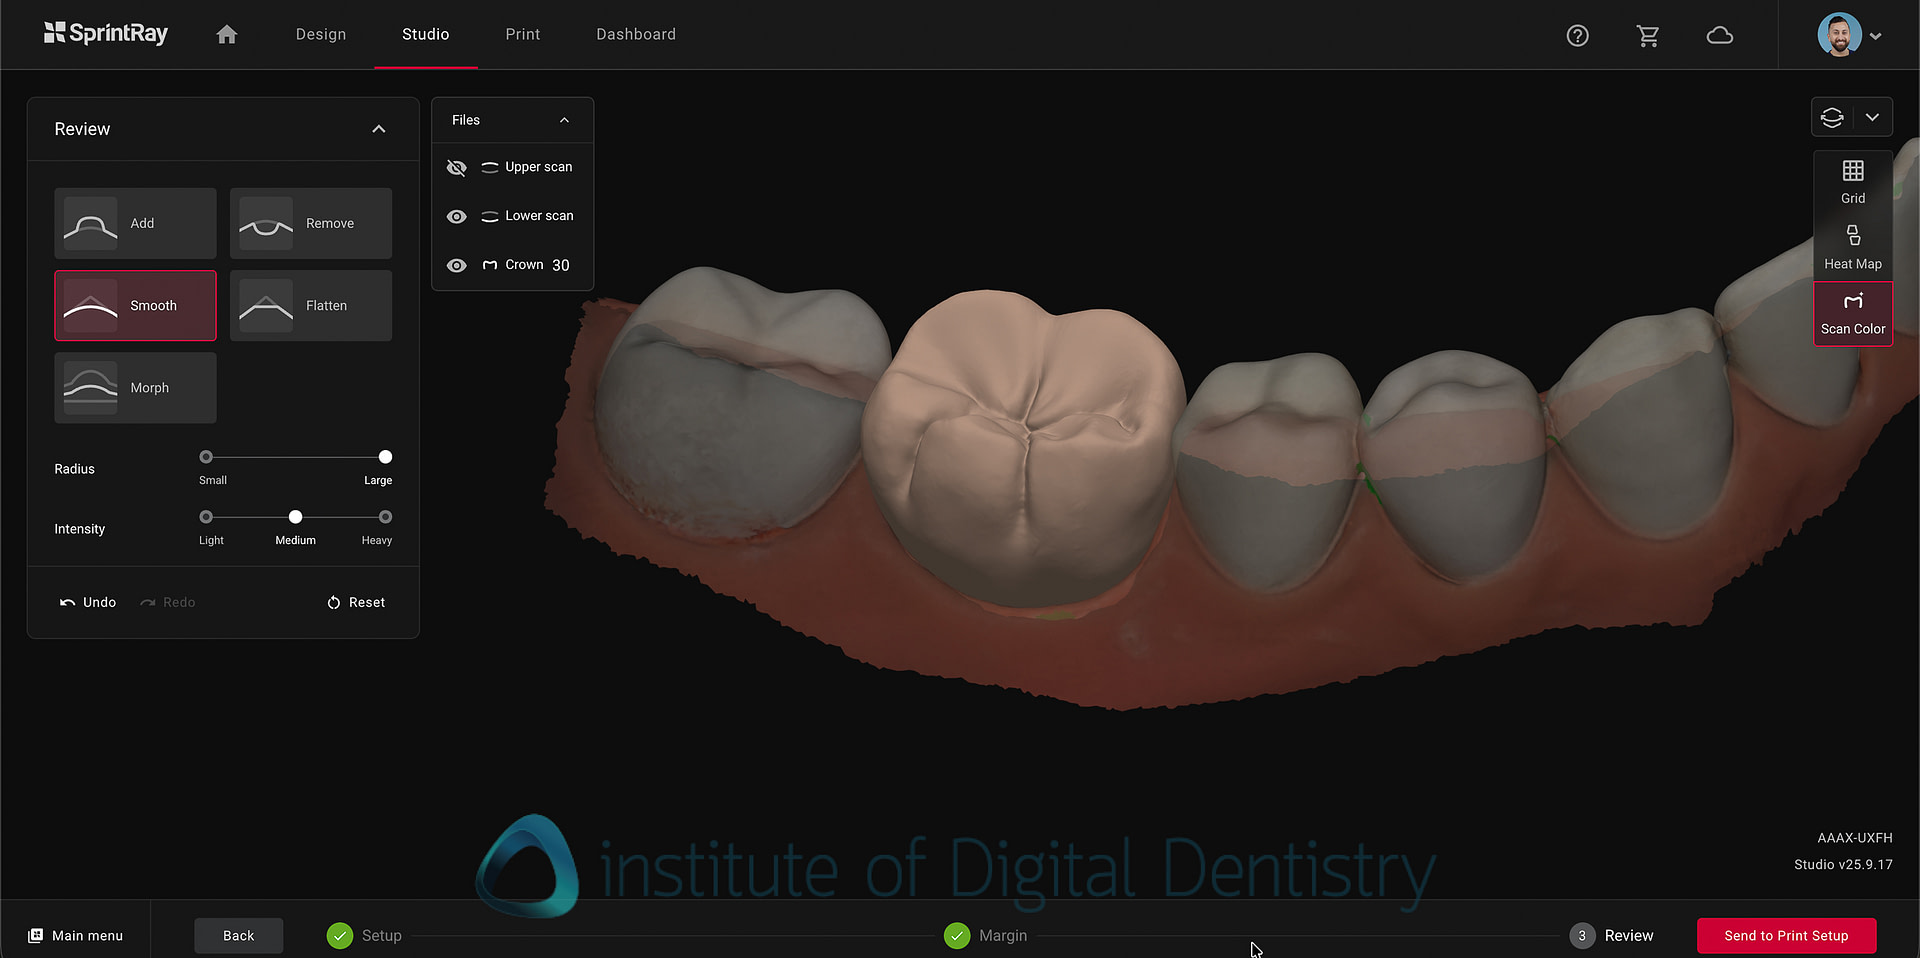
Task: Open the Dashboard tab
Action: (x=636, y=35)
